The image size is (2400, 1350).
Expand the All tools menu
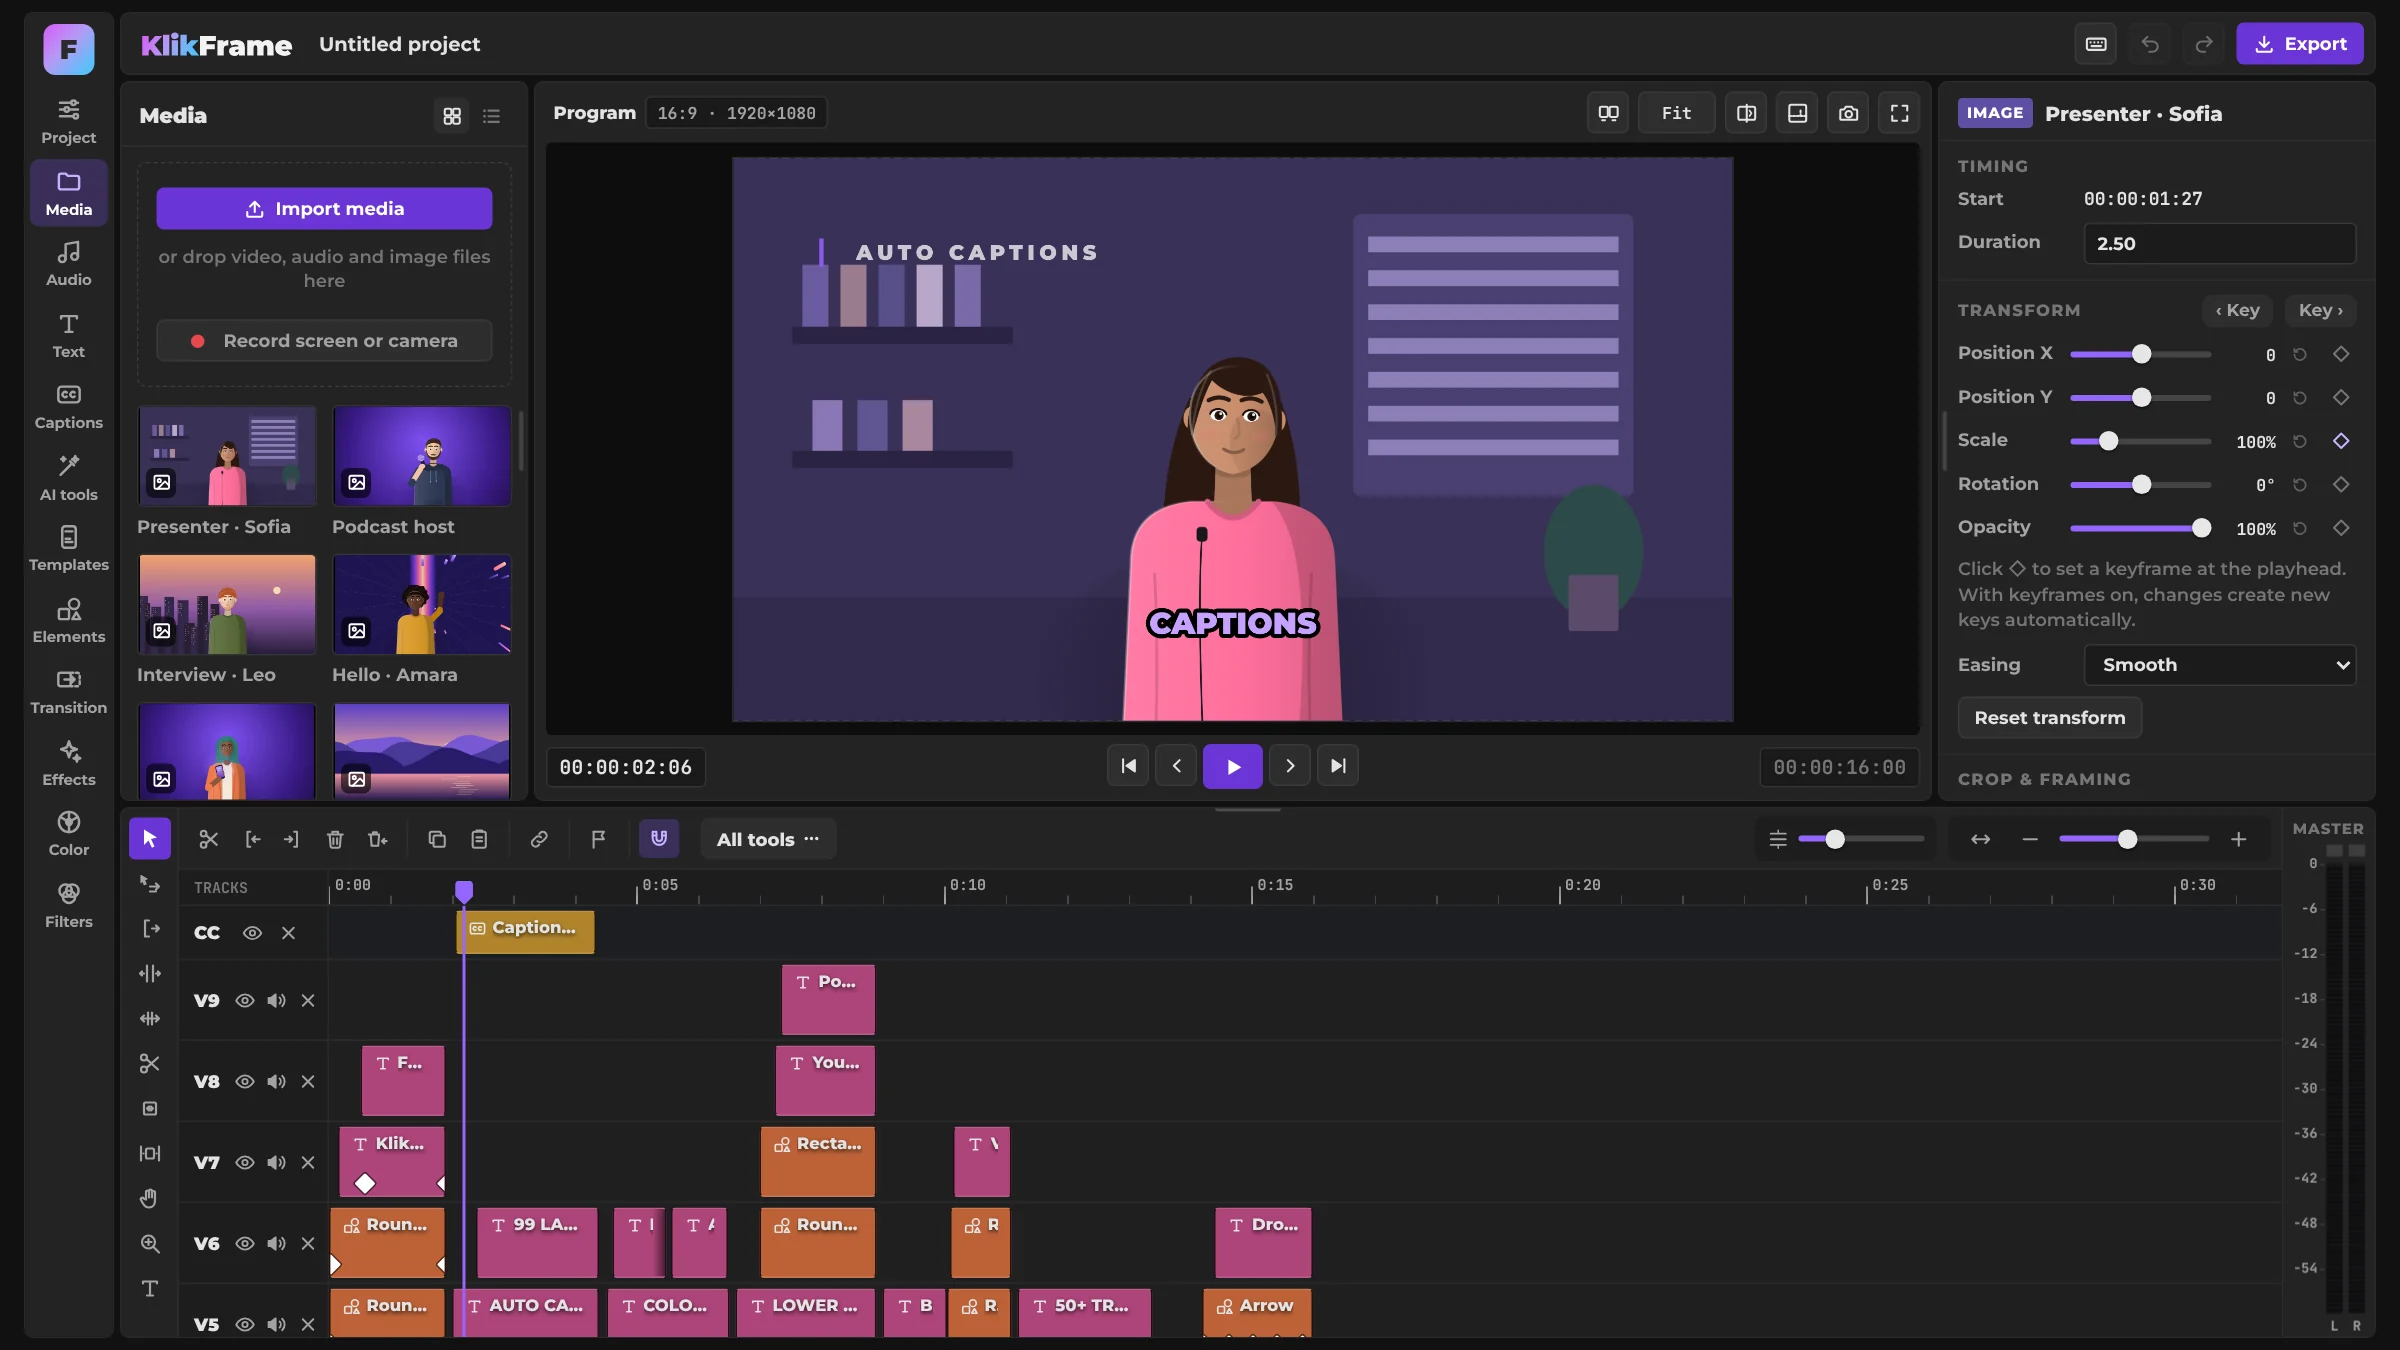[768, 839]
